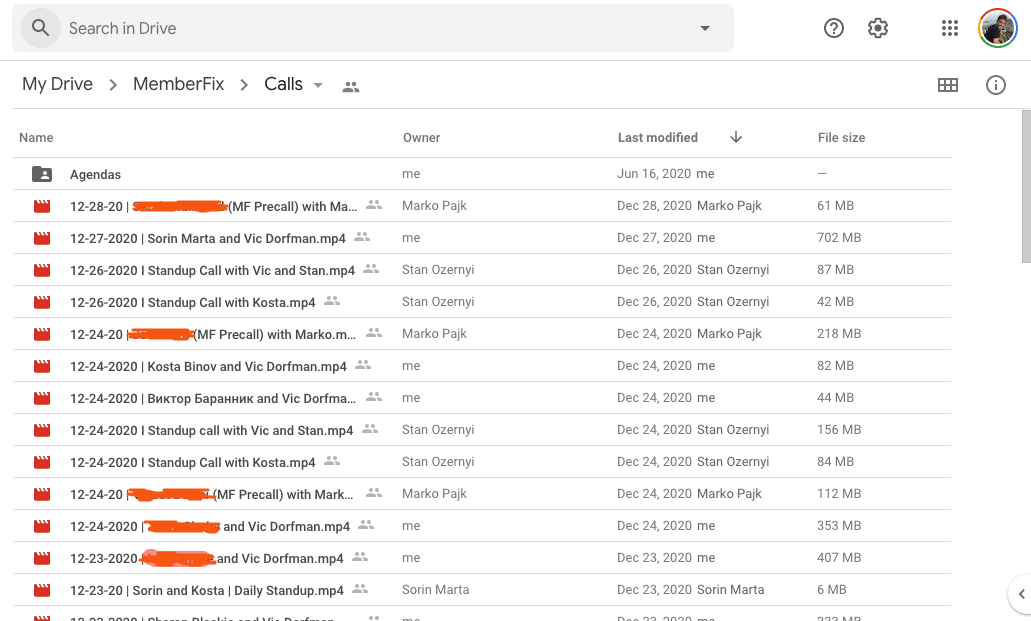The image size is (1031, 621).
Task: Click the search magnifier icon
Action: click(x=40, y=28)
